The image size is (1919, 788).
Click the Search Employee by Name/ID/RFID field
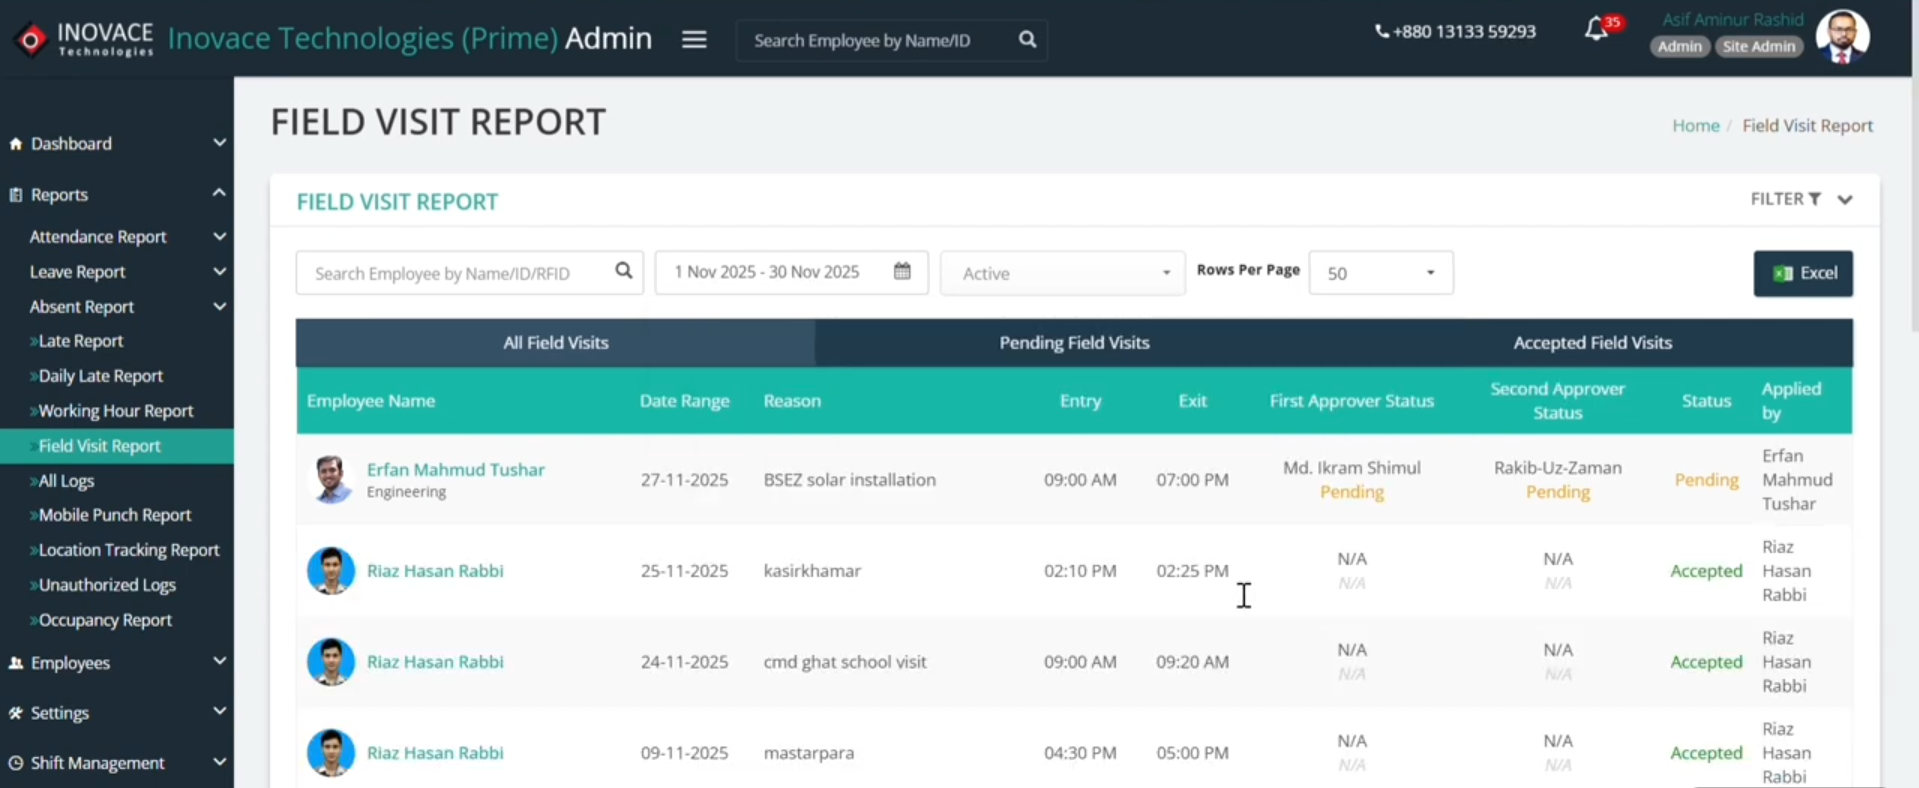[455, 273]
